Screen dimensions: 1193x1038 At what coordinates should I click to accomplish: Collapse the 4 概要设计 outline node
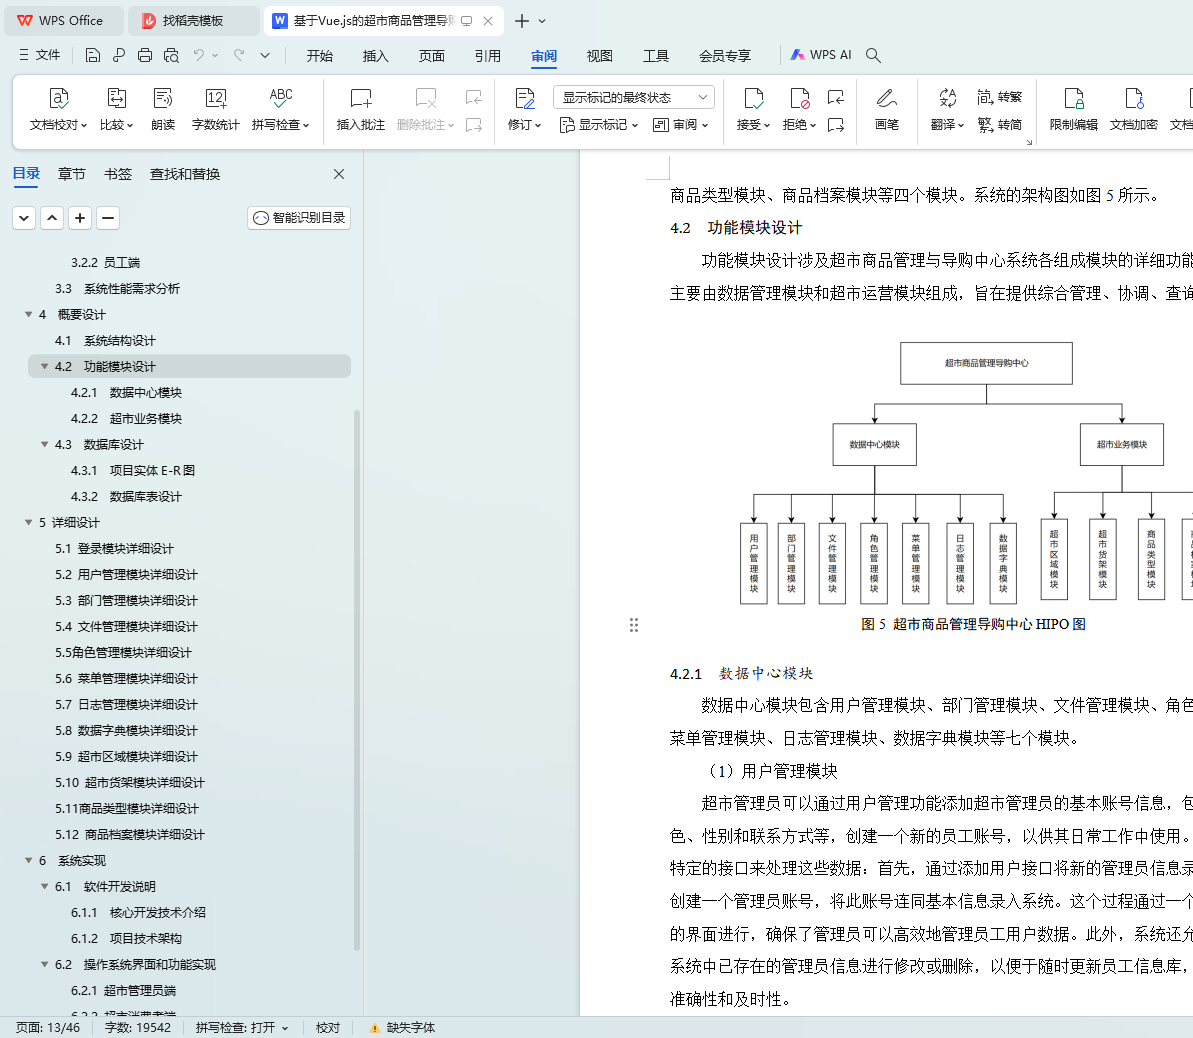[28, 314]
